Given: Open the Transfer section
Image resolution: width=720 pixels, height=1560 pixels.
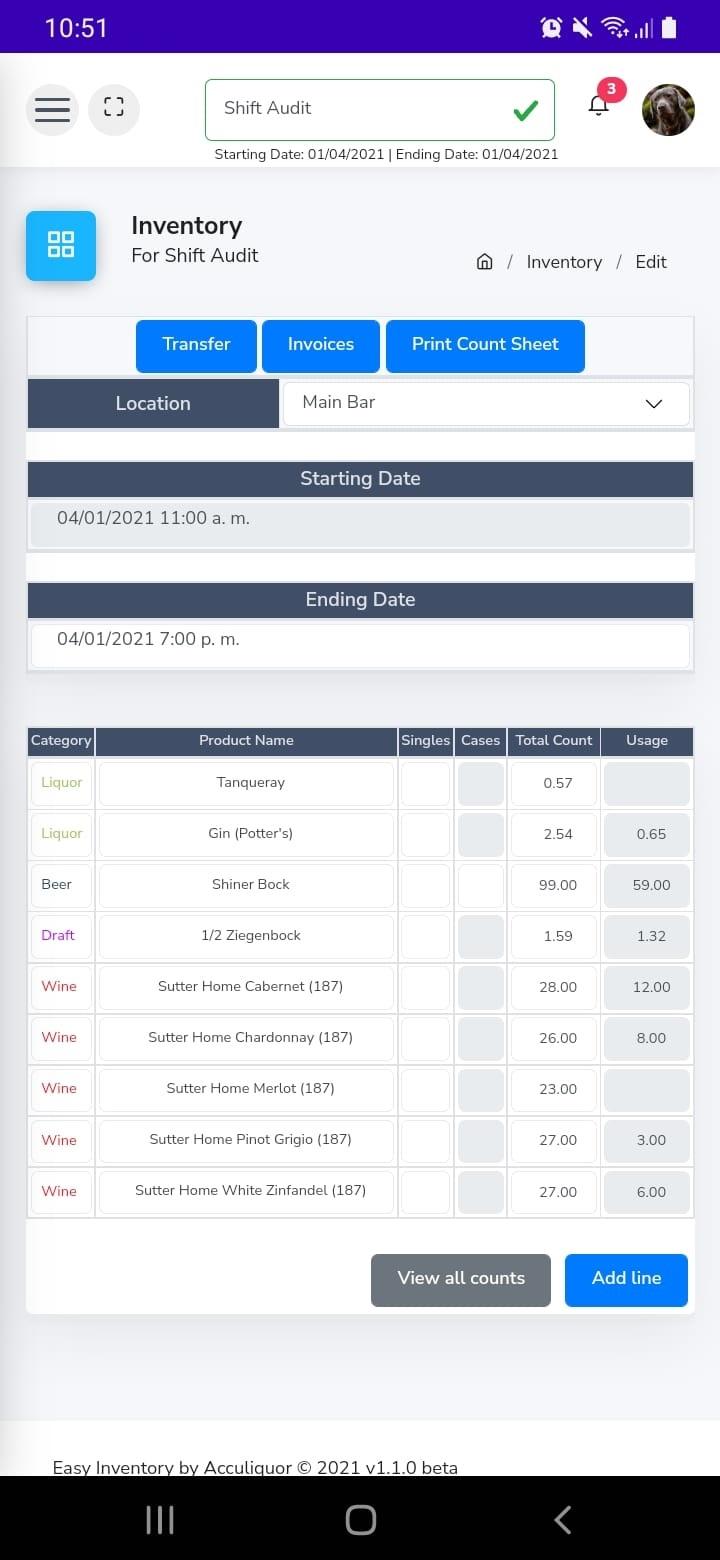Looking at the screenshot, I should coord(196,346).
